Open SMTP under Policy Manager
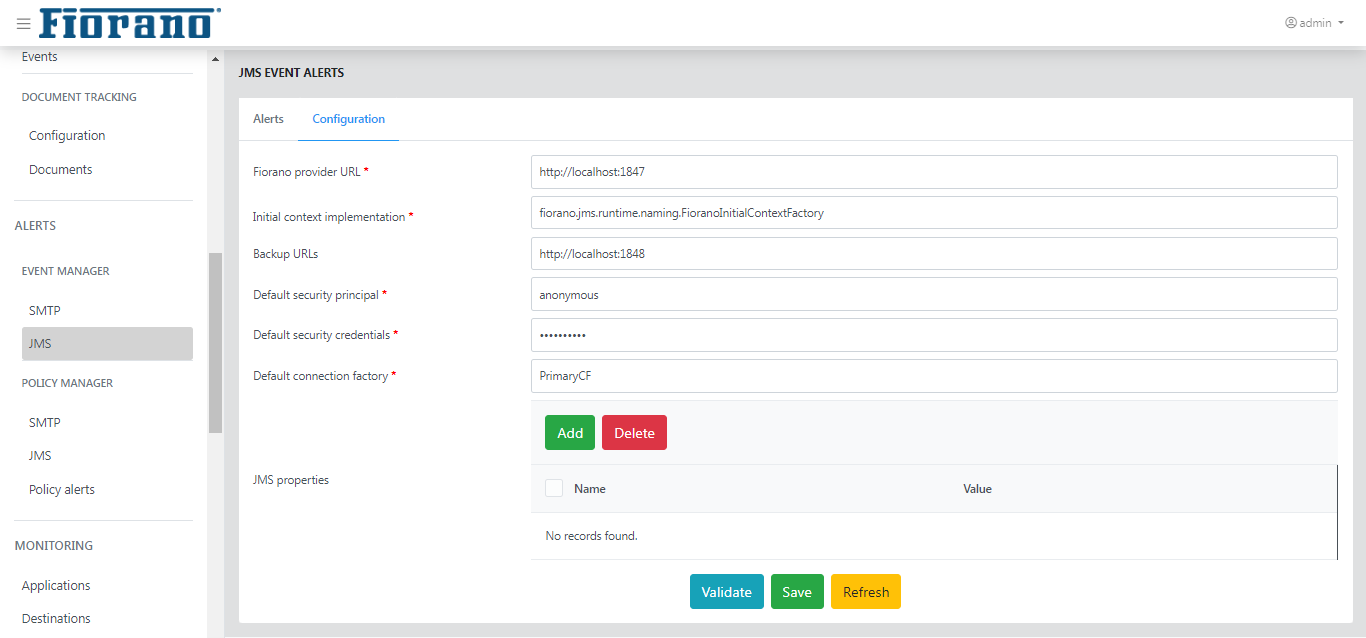The width and height of the screenshot is (1366, 638). (x=45, y=423)
